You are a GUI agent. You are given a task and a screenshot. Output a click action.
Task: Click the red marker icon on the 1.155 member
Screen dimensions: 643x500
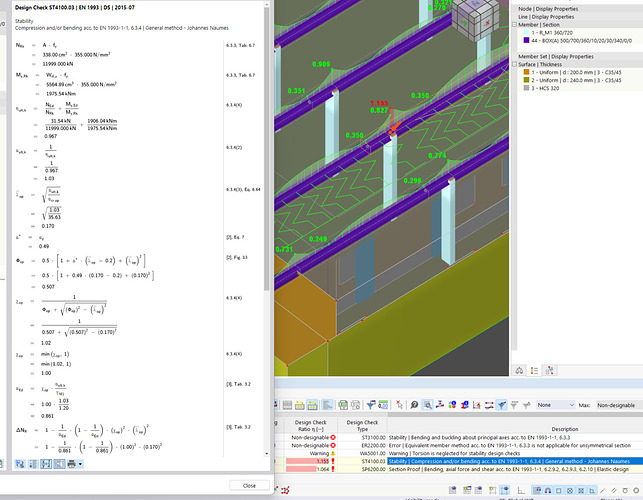coord(393,128)
